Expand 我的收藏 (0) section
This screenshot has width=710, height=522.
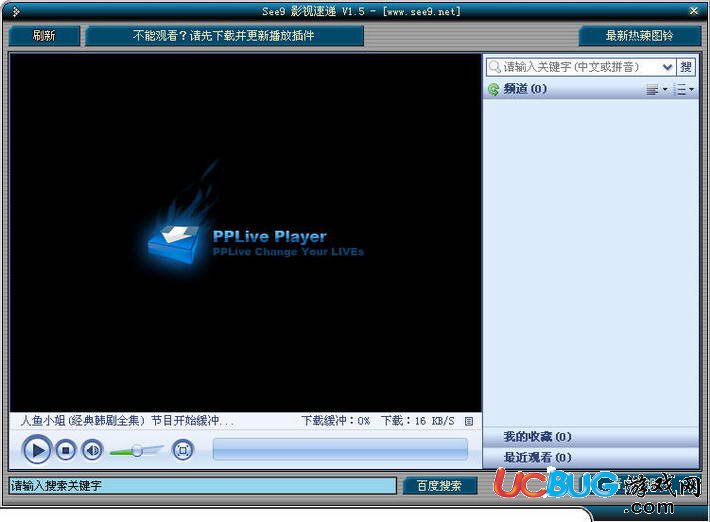pos(591,437)
